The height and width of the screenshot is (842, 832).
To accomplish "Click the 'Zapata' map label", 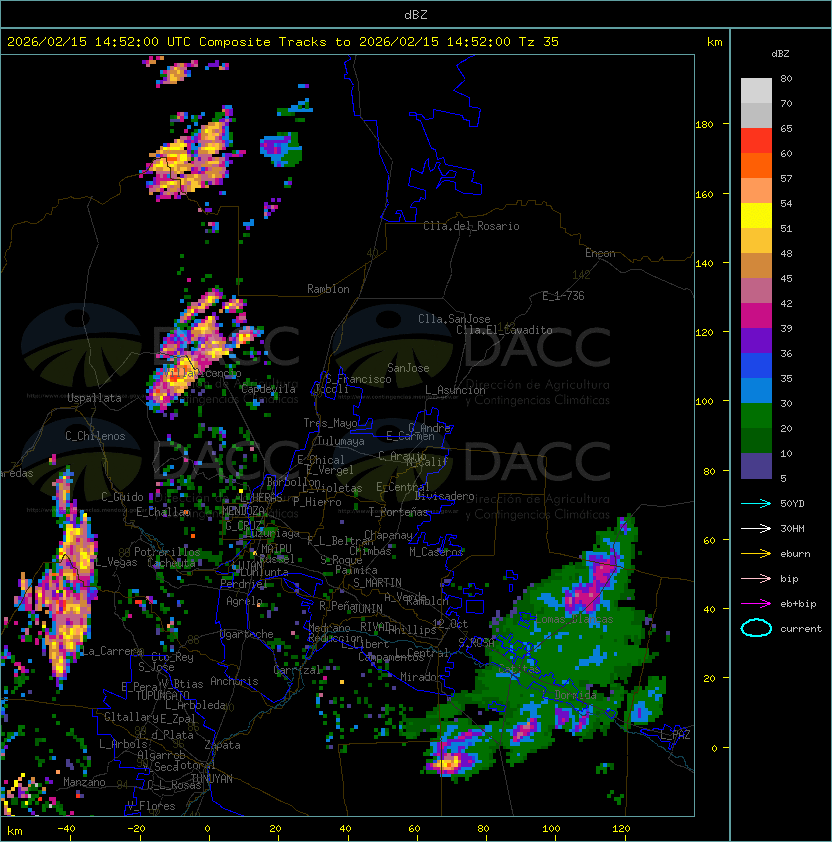I will click(222, 745).
